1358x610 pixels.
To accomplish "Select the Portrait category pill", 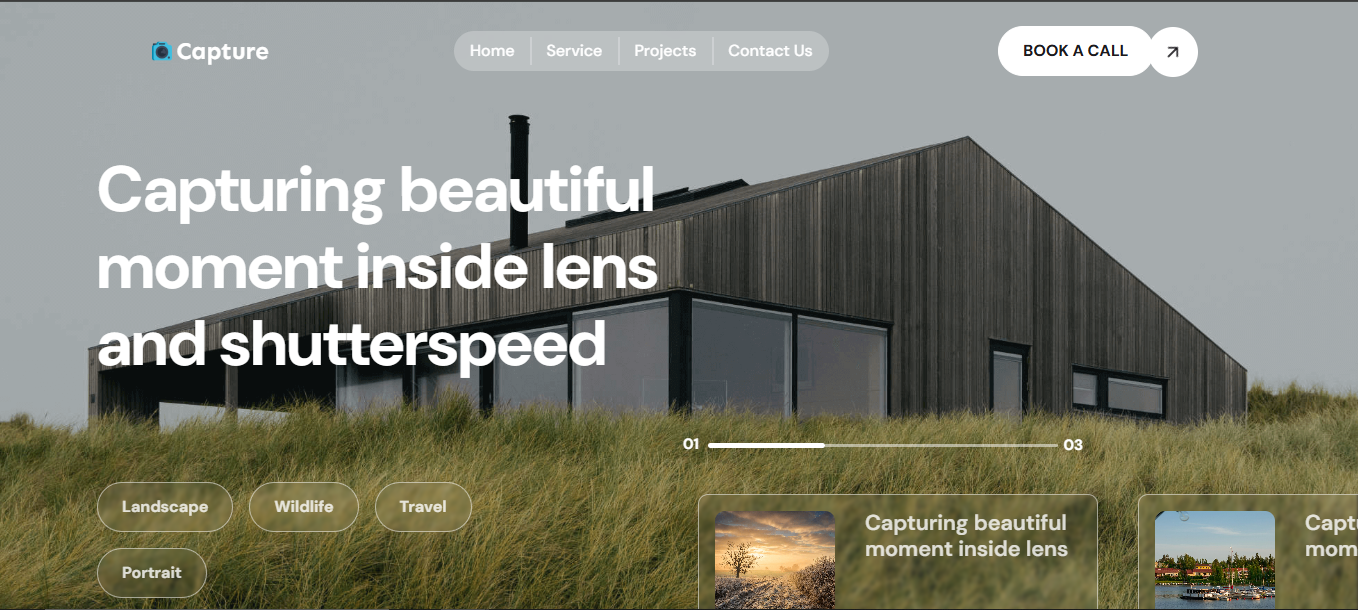I will point(152,573).
